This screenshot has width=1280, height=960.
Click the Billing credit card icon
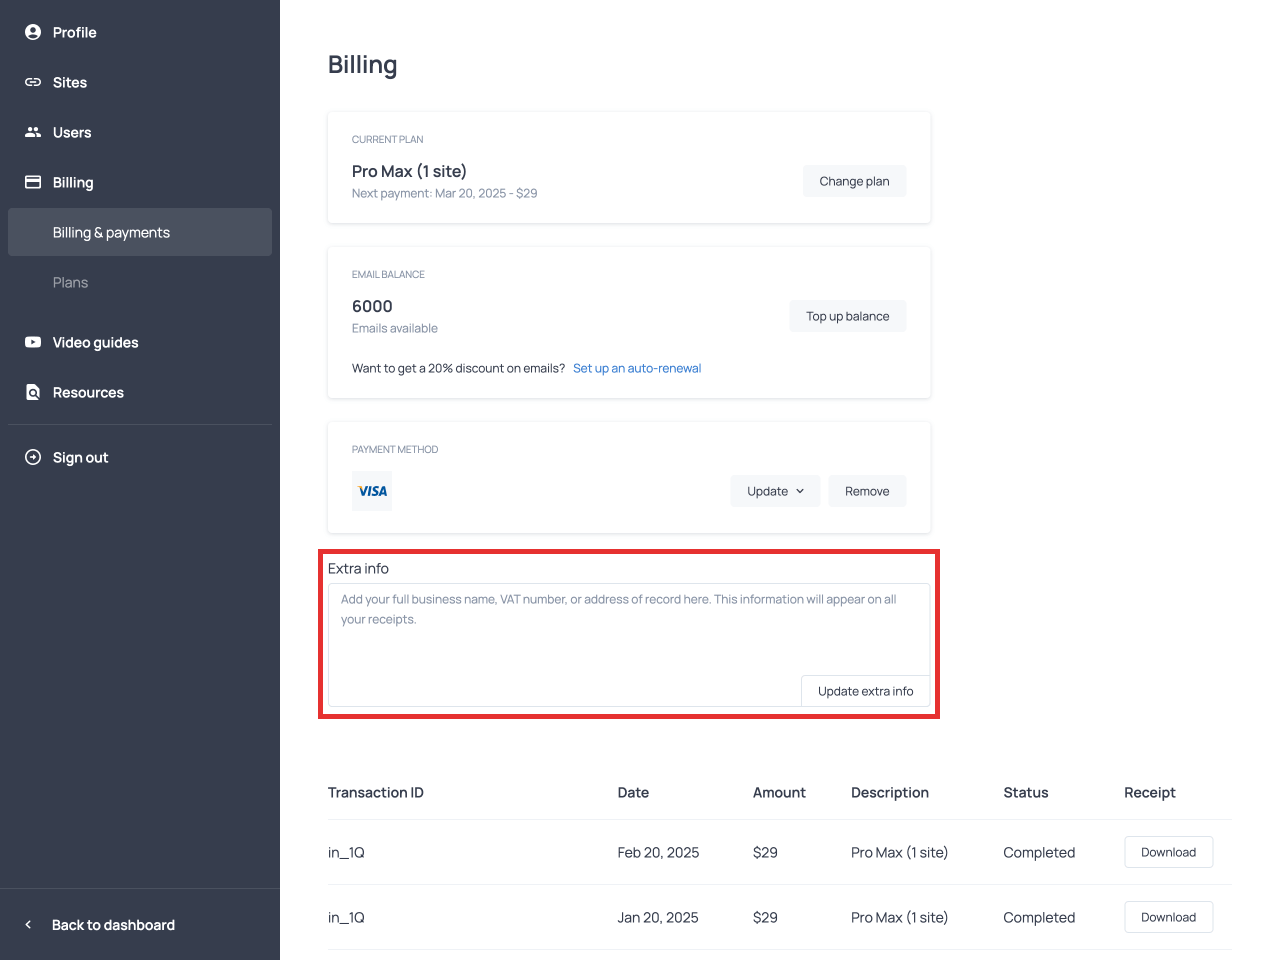click(33, 182)
